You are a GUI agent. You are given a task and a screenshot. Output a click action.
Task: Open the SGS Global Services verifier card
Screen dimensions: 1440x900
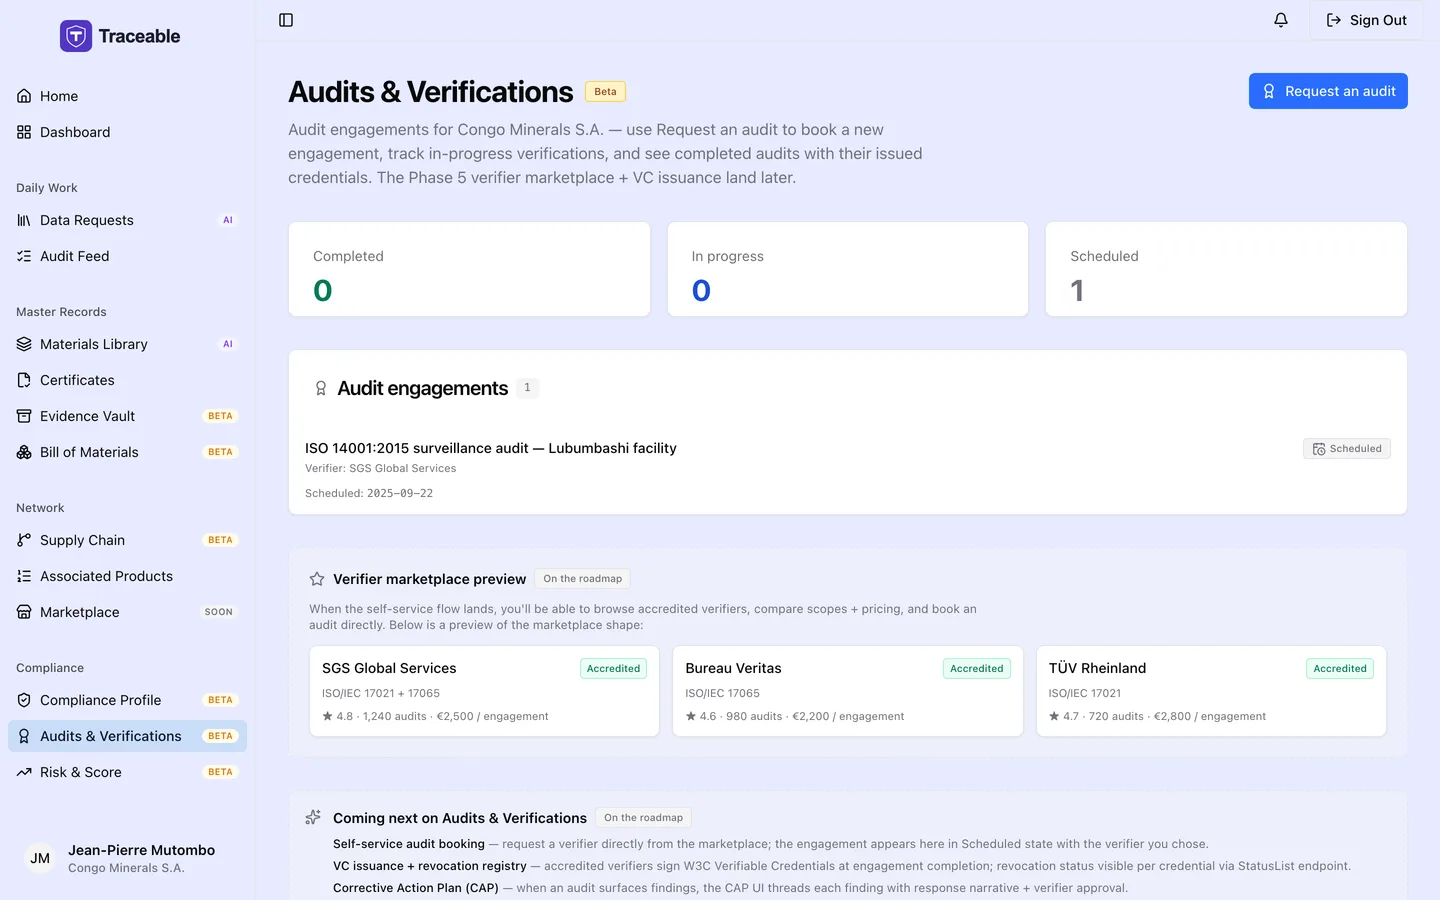pyautogui.click(x=484, y=691)
